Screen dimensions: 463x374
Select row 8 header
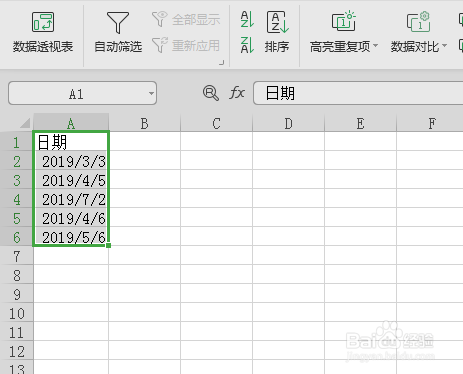(17, 275)
